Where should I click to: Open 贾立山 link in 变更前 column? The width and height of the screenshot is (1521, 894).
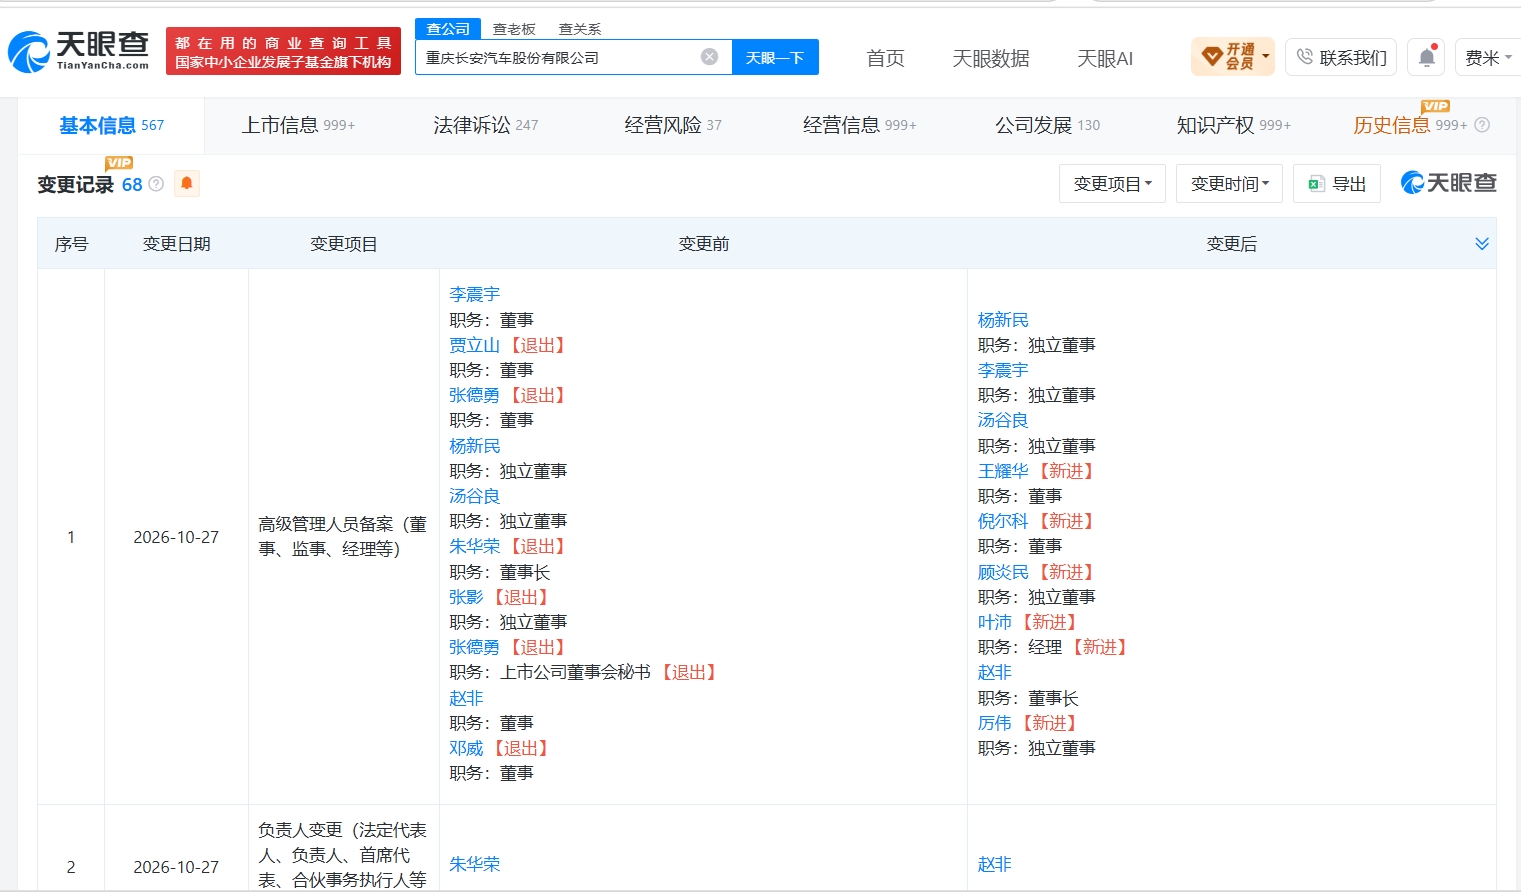click(x=474, y=345)
